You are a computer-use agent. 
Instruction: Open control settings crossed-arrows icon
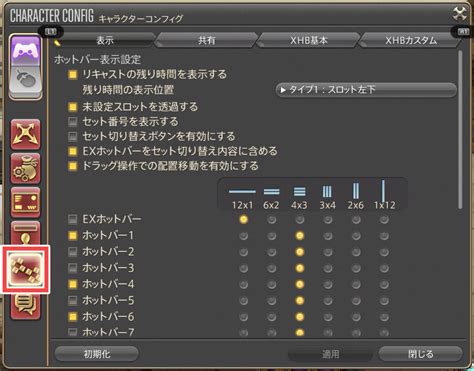click(x=26, y=135)
